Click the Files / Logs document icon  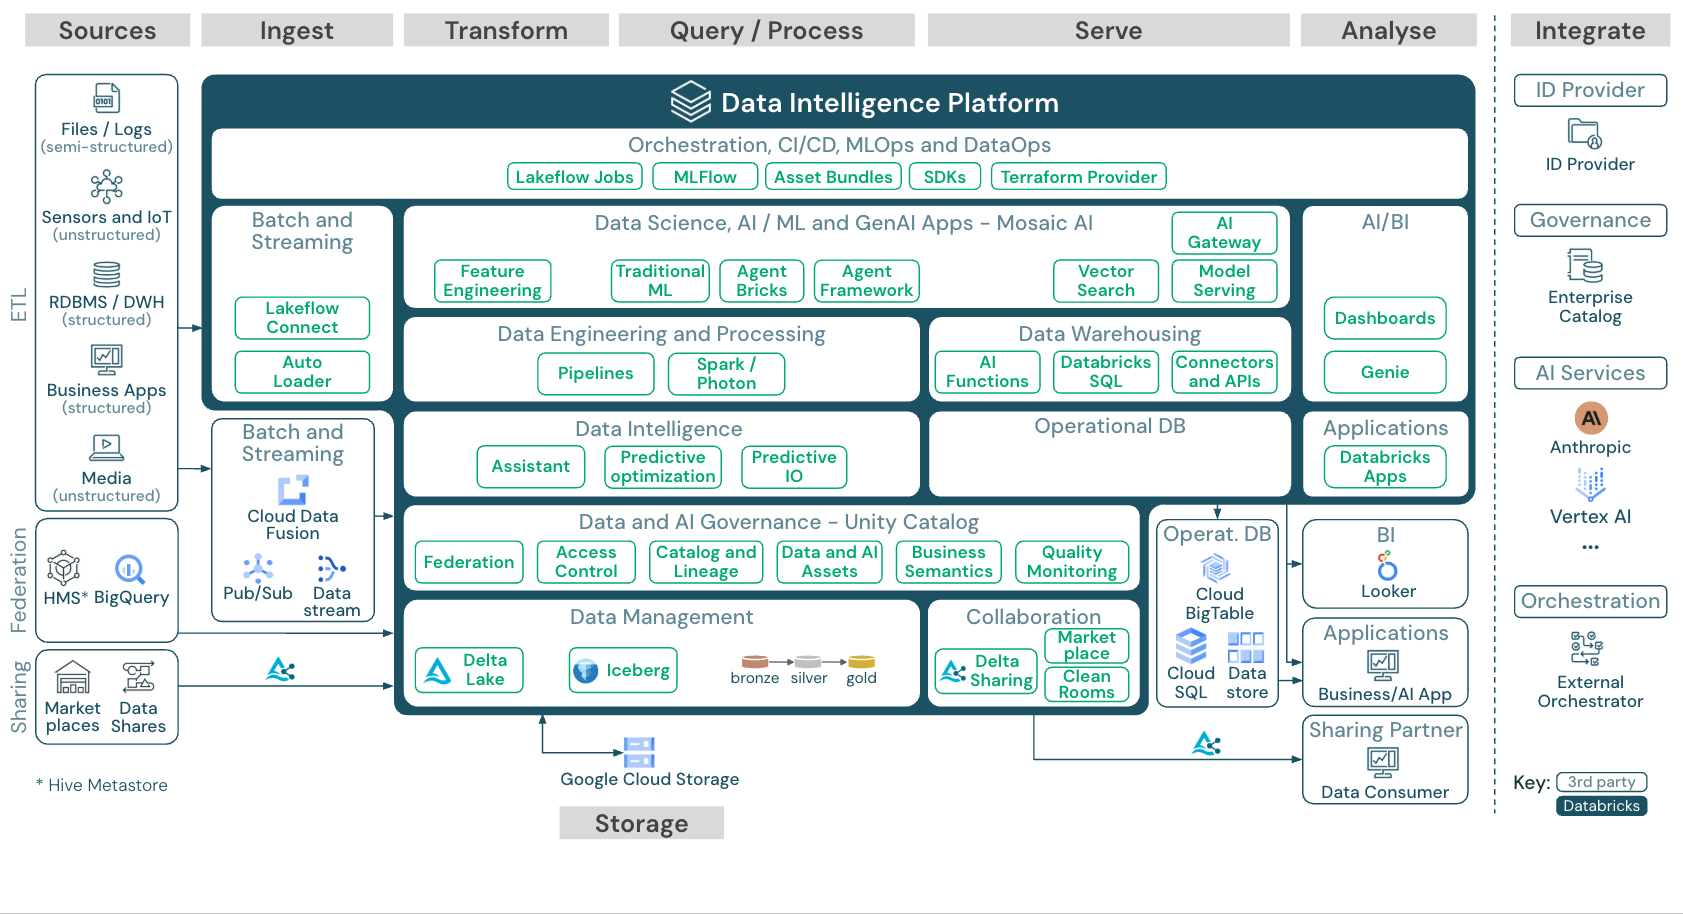coord(106,98)
